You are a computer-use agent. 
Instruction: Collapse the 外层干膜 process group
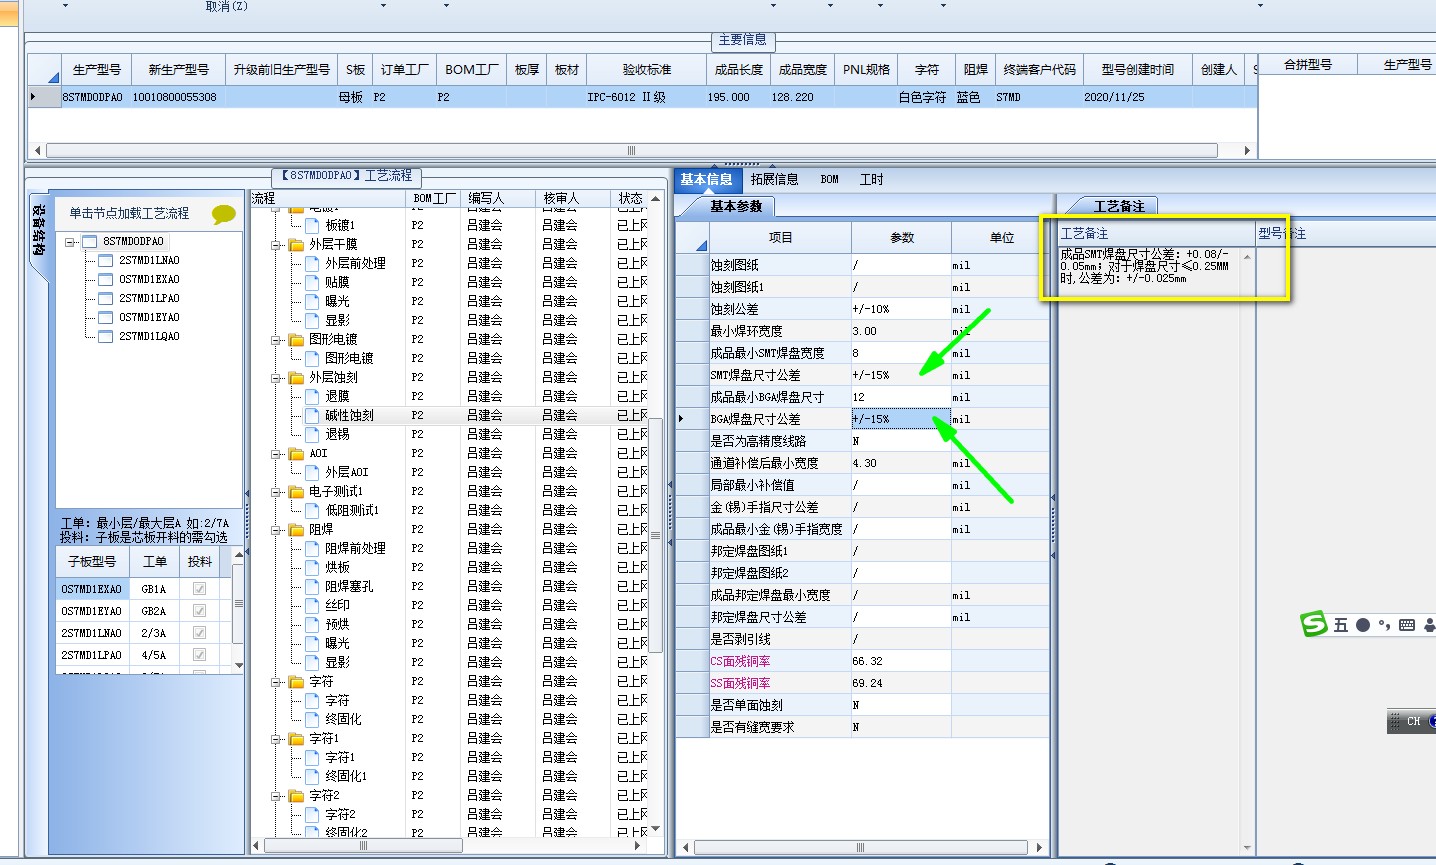click(276, 244)
